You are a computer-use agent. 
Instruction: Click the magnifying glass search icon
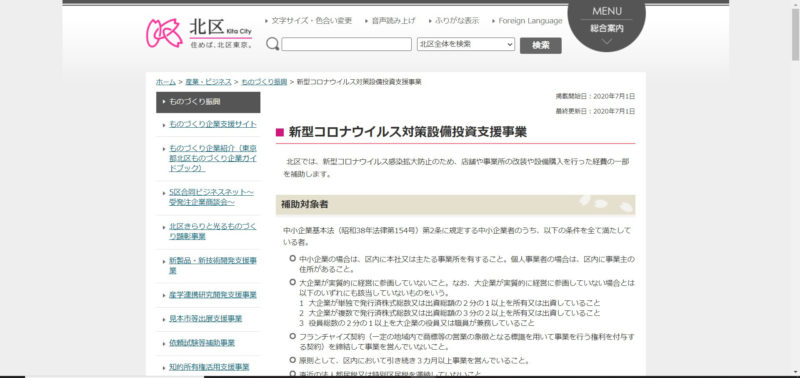click(272, 44)
